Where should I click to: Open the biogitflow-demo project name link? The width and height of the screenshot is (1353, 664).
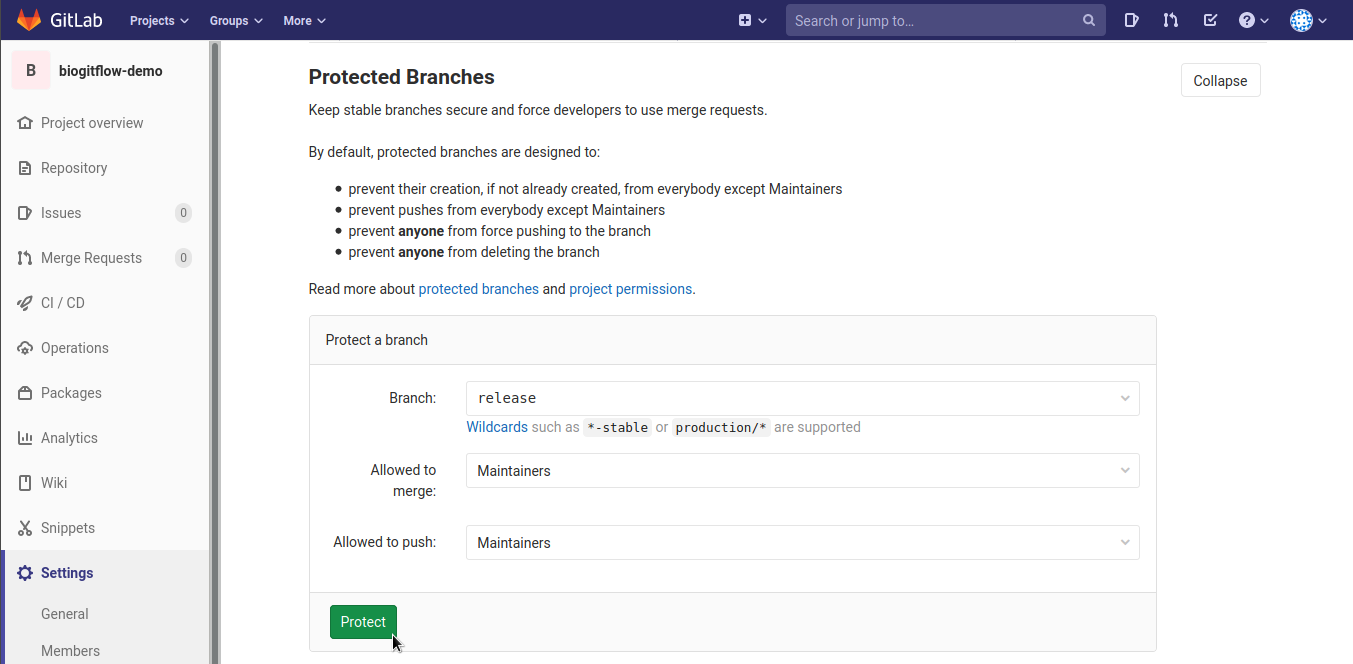coord(110,71)
